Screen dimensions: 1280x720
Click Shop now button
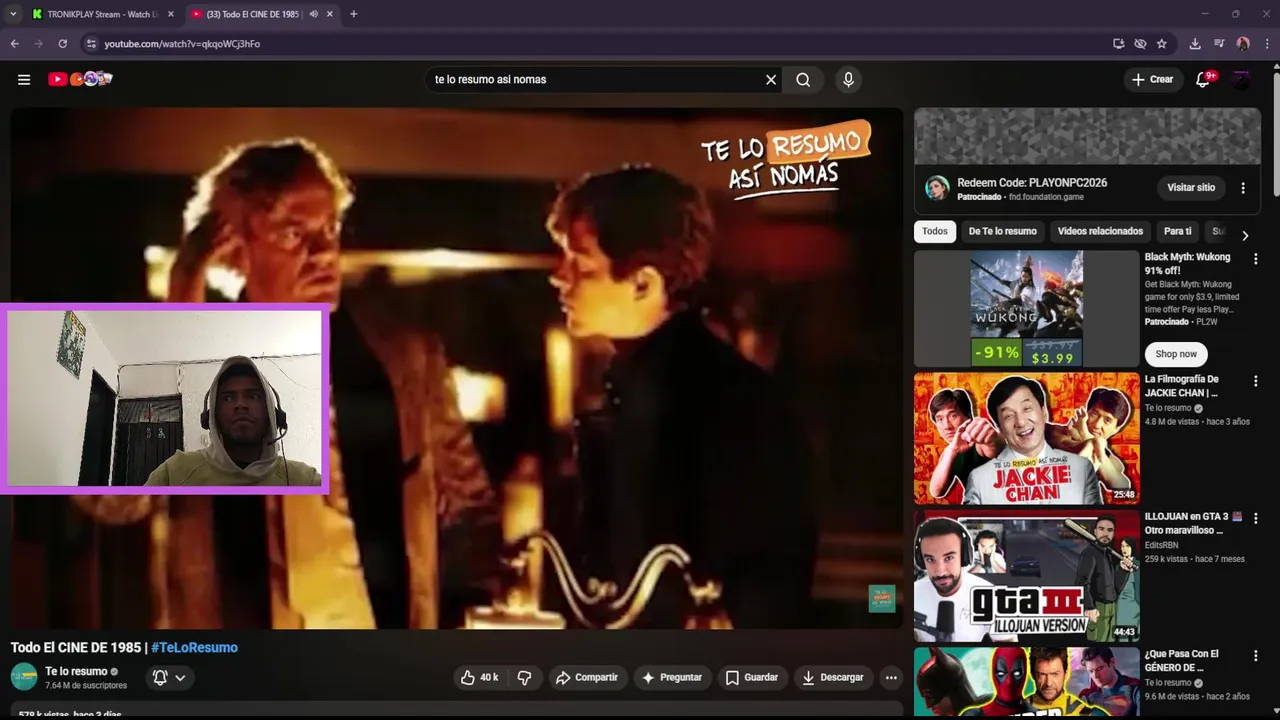point(1176,354)
